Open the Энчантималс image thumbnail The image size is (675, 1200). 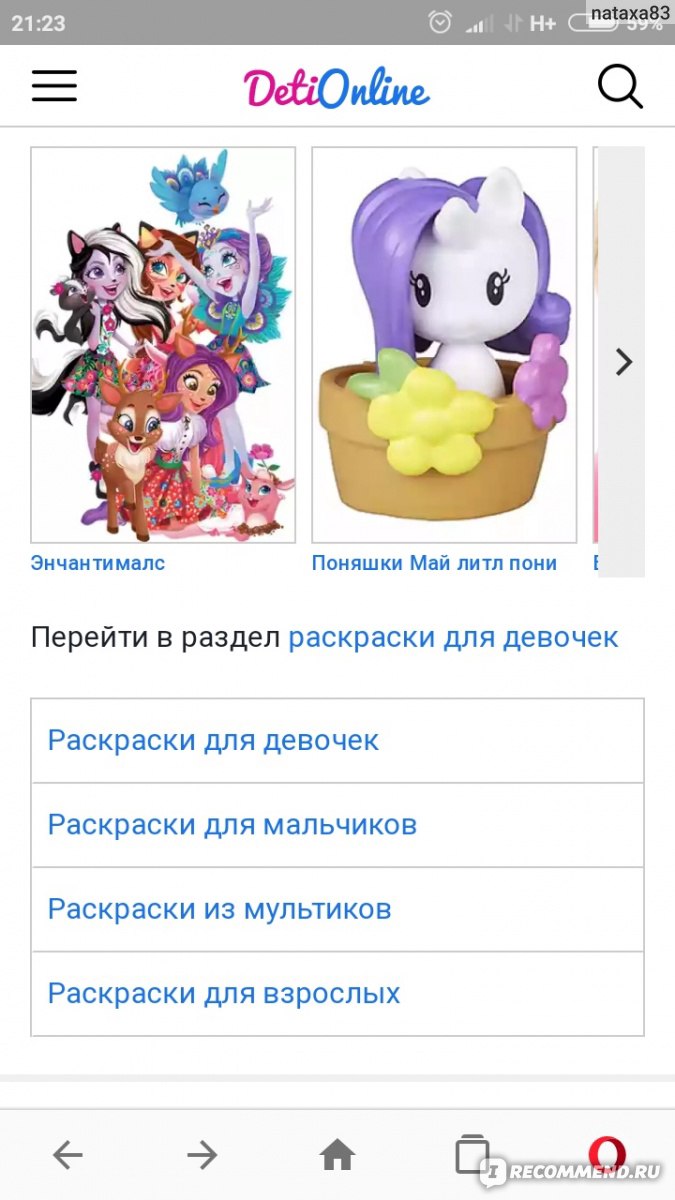pyautogui.click(x=163, y=345)
